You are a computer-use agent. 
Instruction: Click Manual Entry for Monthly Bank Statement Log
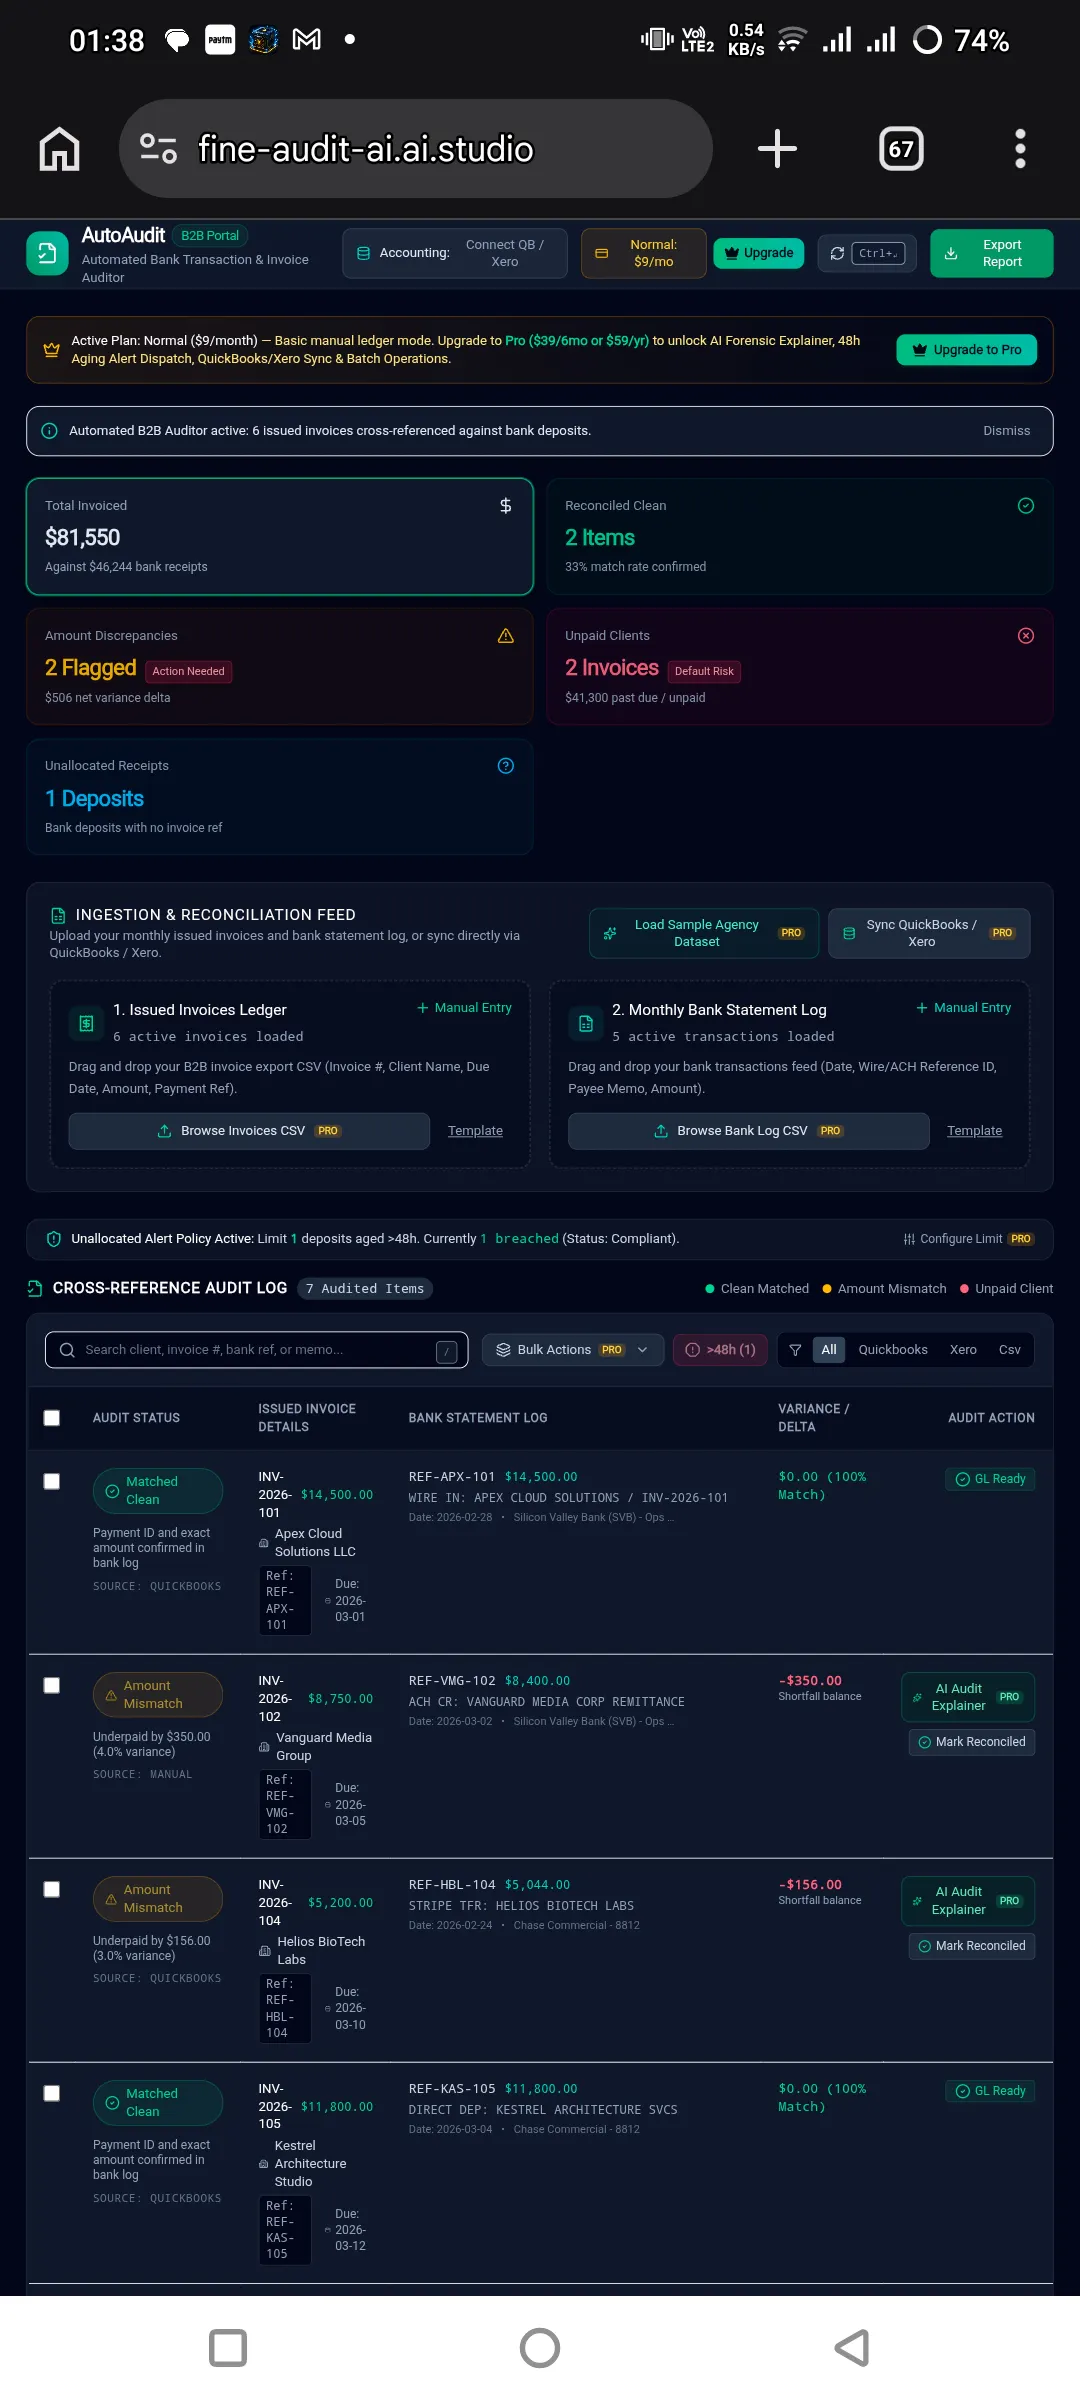(964, 1008)
